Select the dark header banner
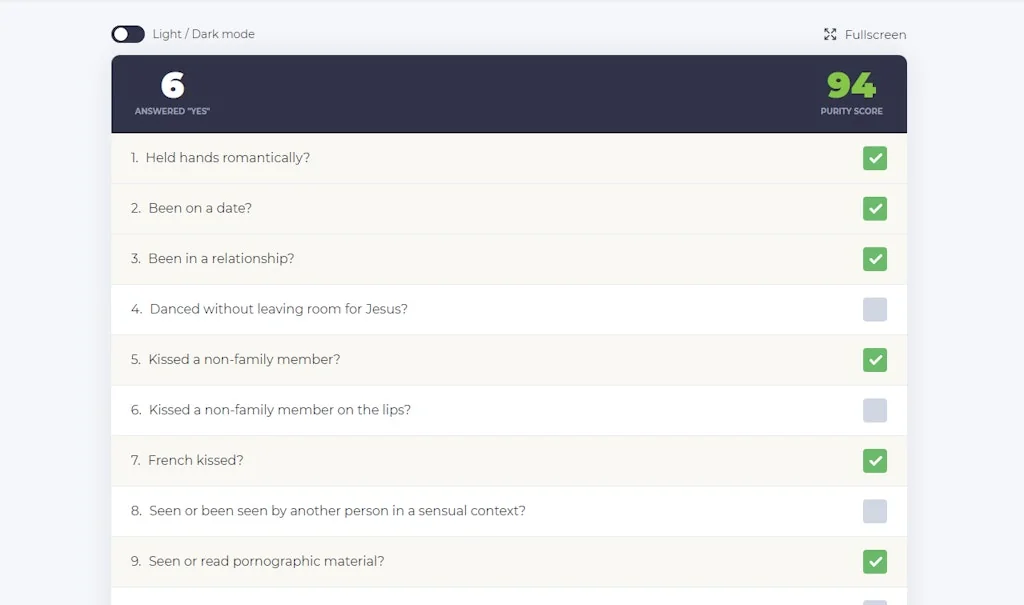Viewport: 1024px width, 605px height. (509, 93)
